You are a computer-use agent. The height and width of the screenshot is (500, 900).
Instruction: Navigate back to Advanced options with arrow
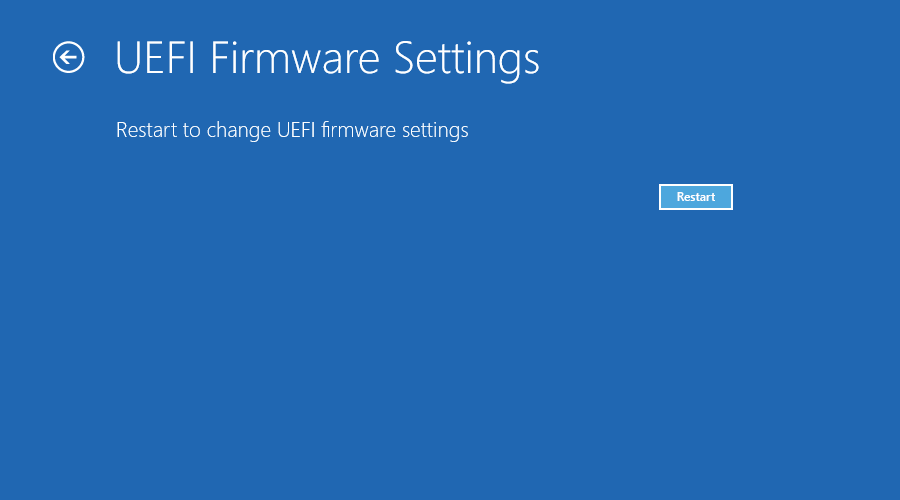68,58
